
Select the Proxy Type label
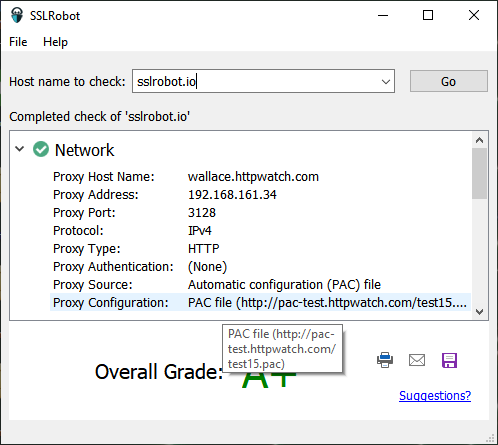point(87,249)
